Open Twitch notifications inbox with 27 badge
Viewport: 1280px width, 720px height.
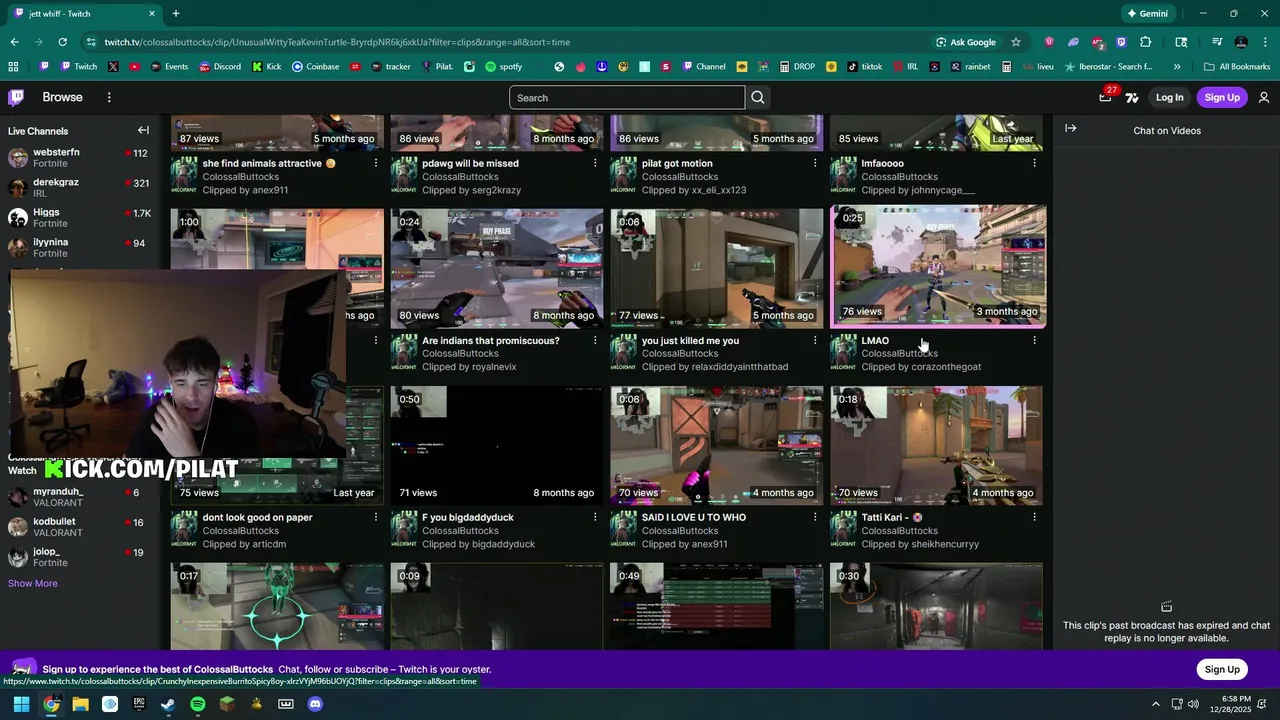point(1105,97)
